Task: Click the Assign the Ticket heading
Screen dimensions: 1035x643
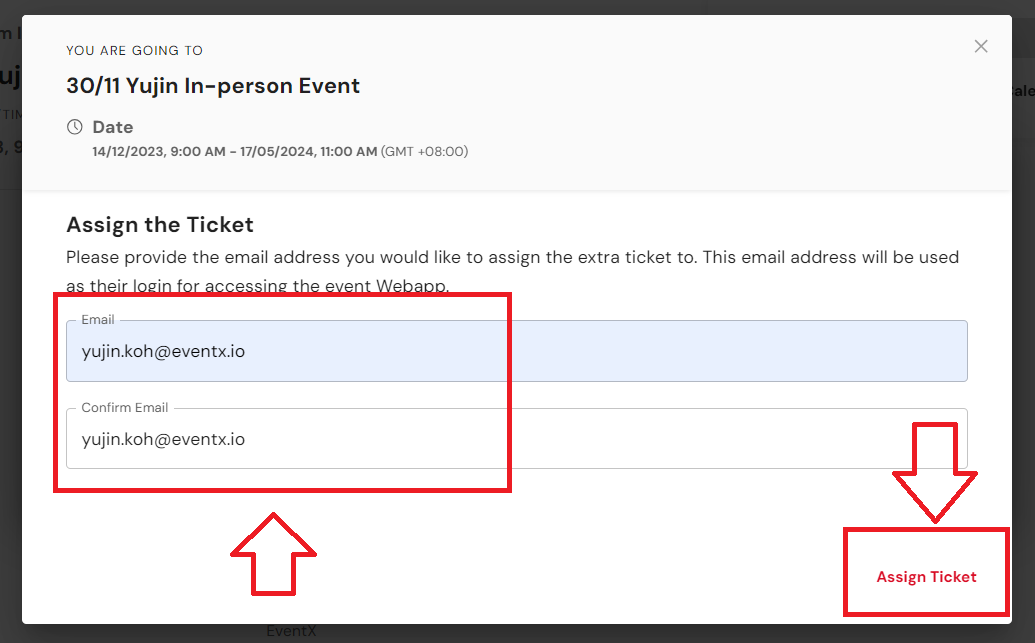Action: (160, 224)
